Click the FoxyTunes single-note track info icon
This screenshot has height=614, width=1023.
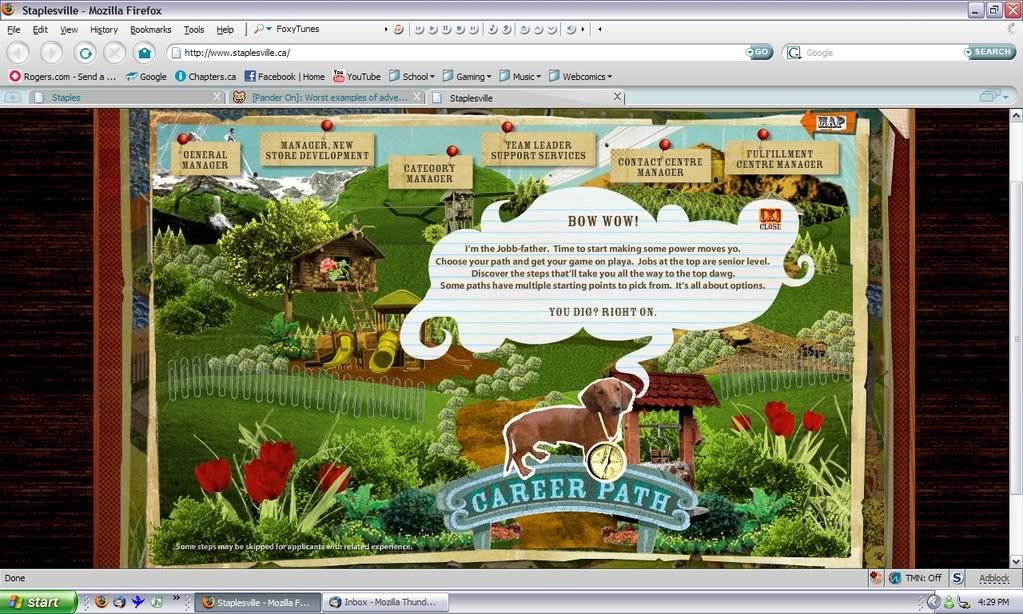[x=493, y=29]
